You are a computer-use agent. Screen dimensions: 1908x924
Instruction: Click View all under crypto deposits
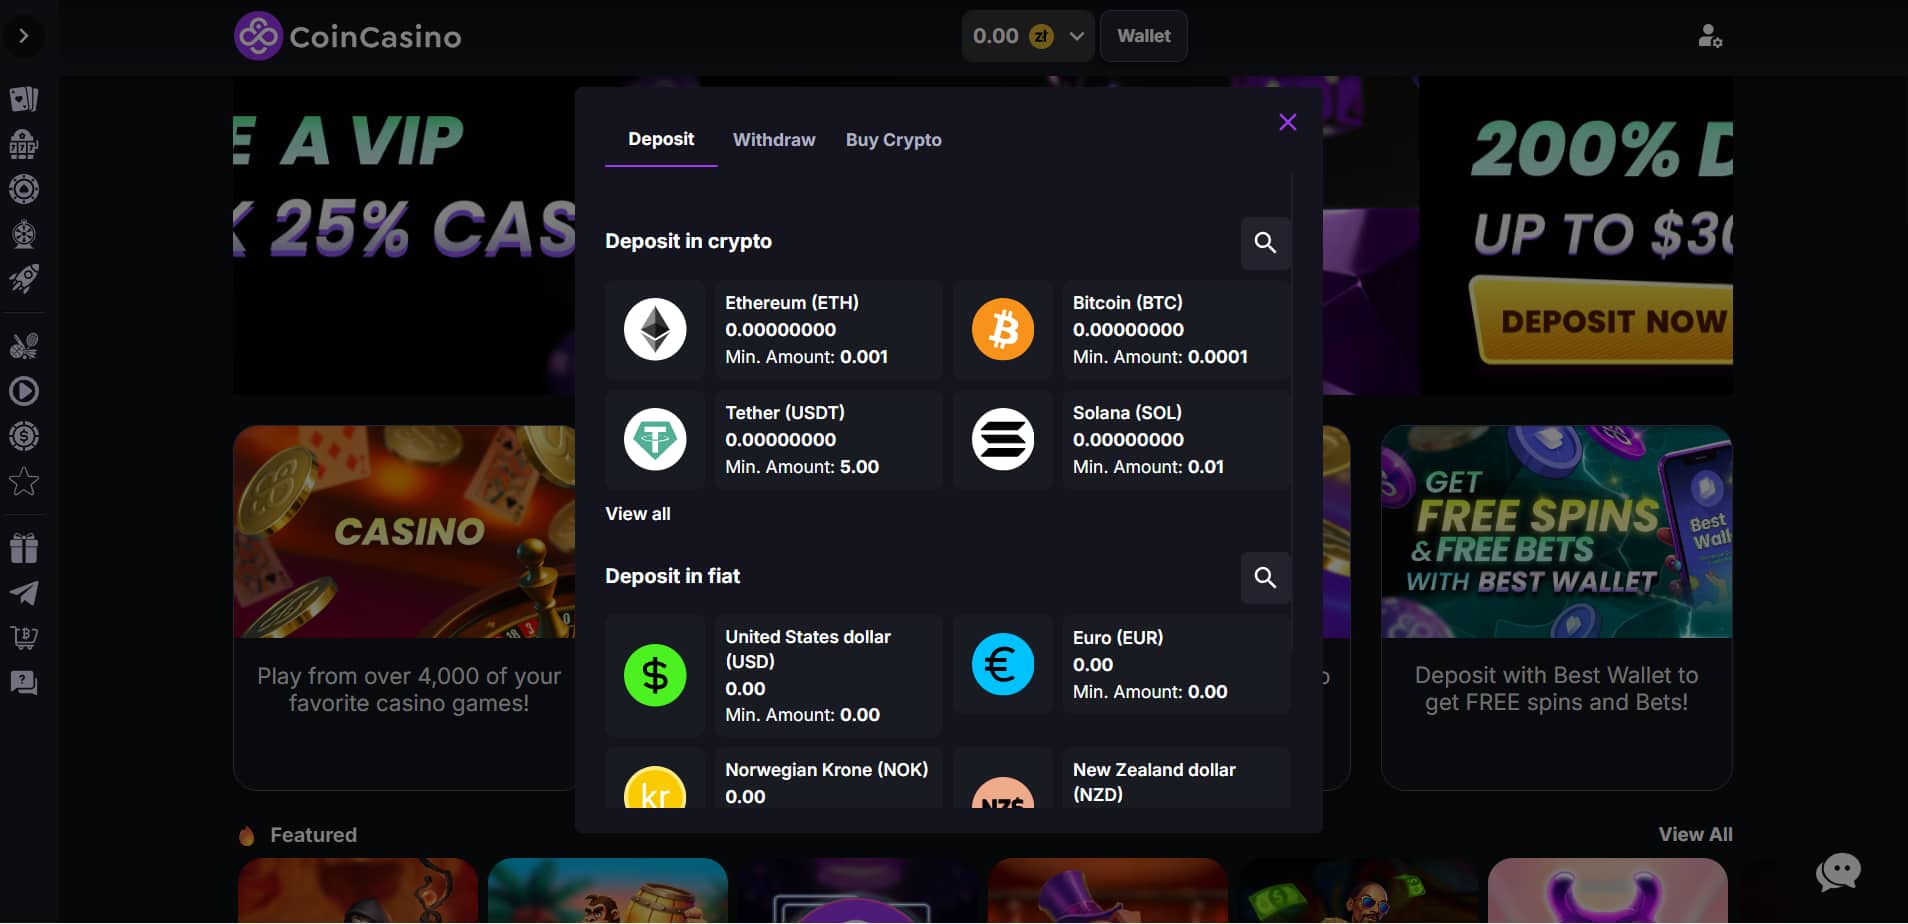click(638, 514)
